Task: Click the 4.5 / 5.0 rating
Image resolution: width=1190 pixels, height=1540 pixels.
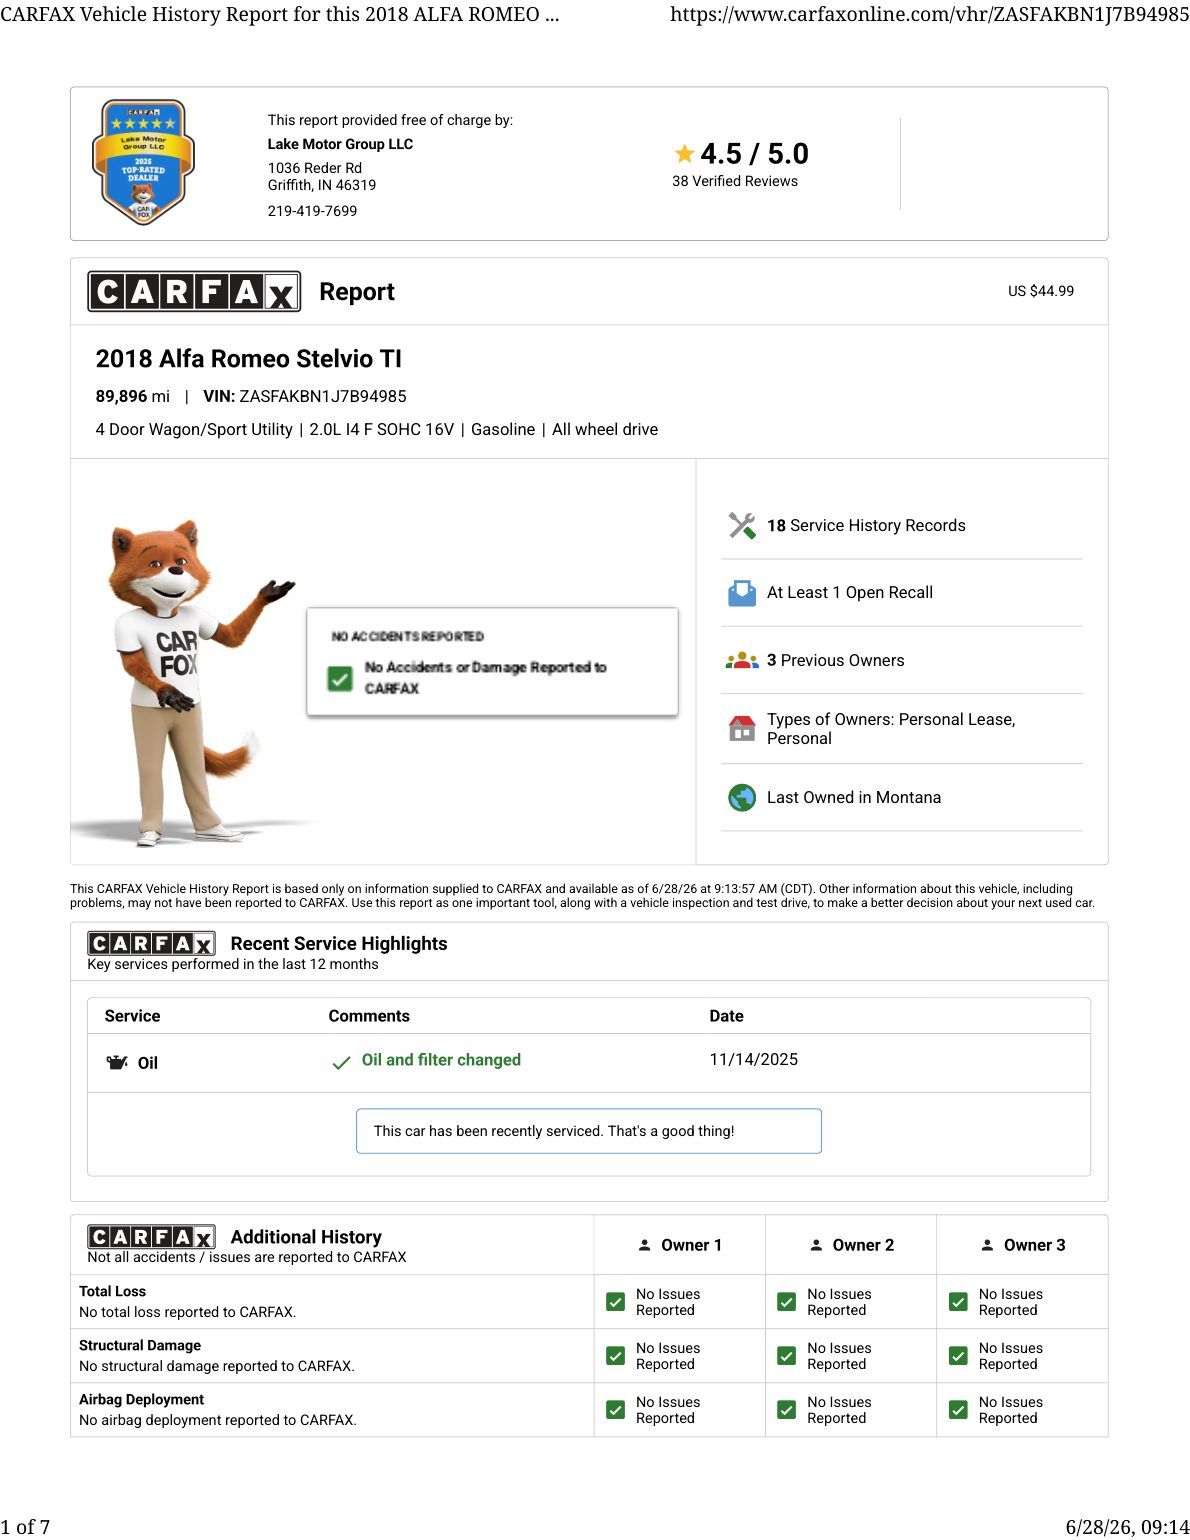Action: 754,154
